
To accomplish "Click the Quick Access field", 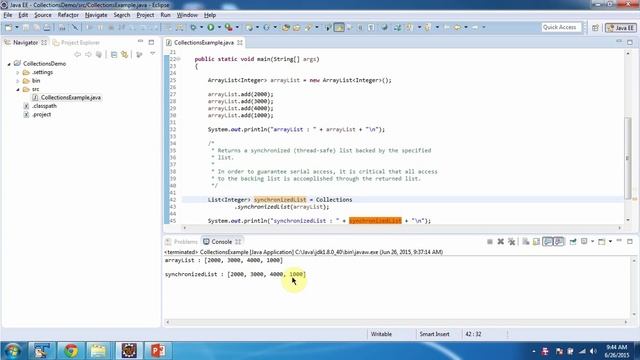I will tap(560, 27).
